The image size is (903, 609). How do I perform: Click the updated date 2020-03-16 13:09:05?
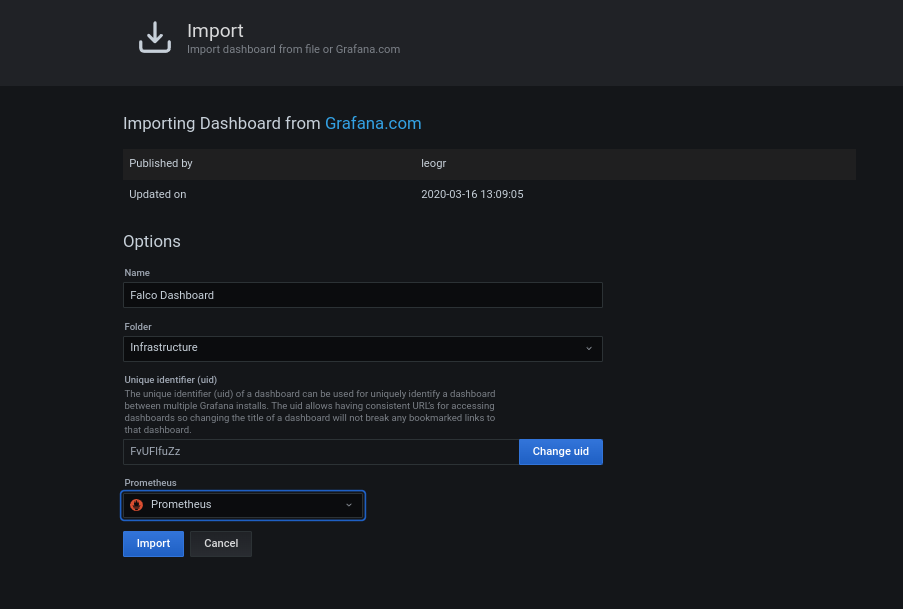tap(472, 194)
